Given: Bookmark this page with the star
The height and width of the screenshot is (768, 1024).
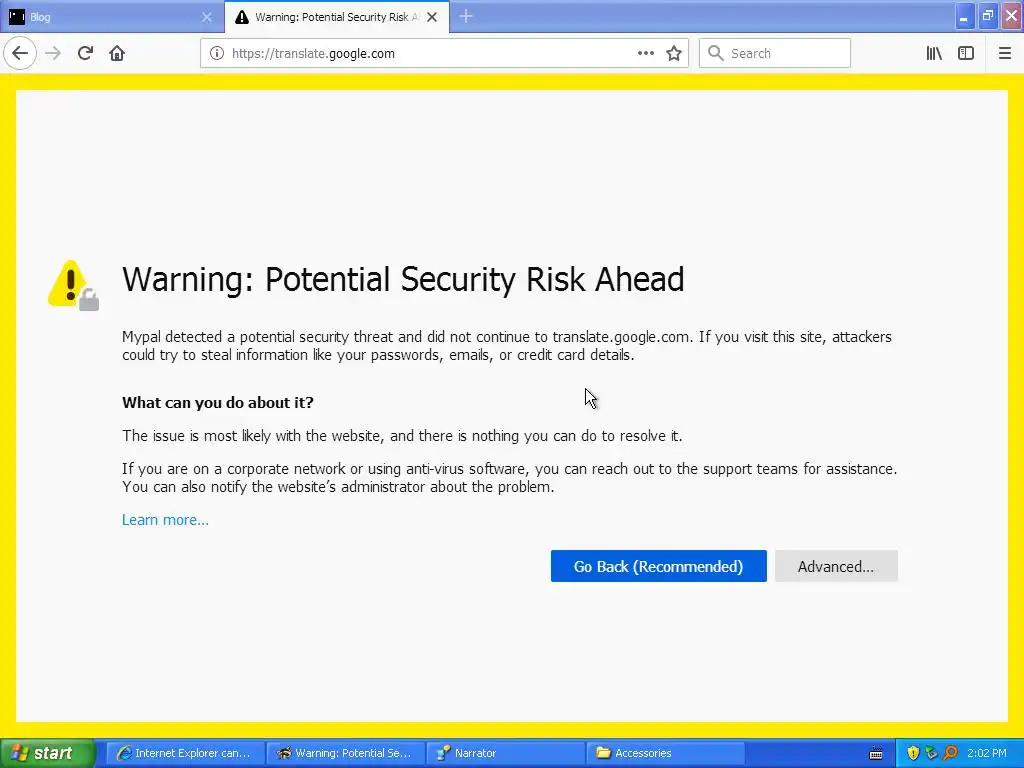Looking at the screenshot, I should pyautogui.click(x=674, y=54).
